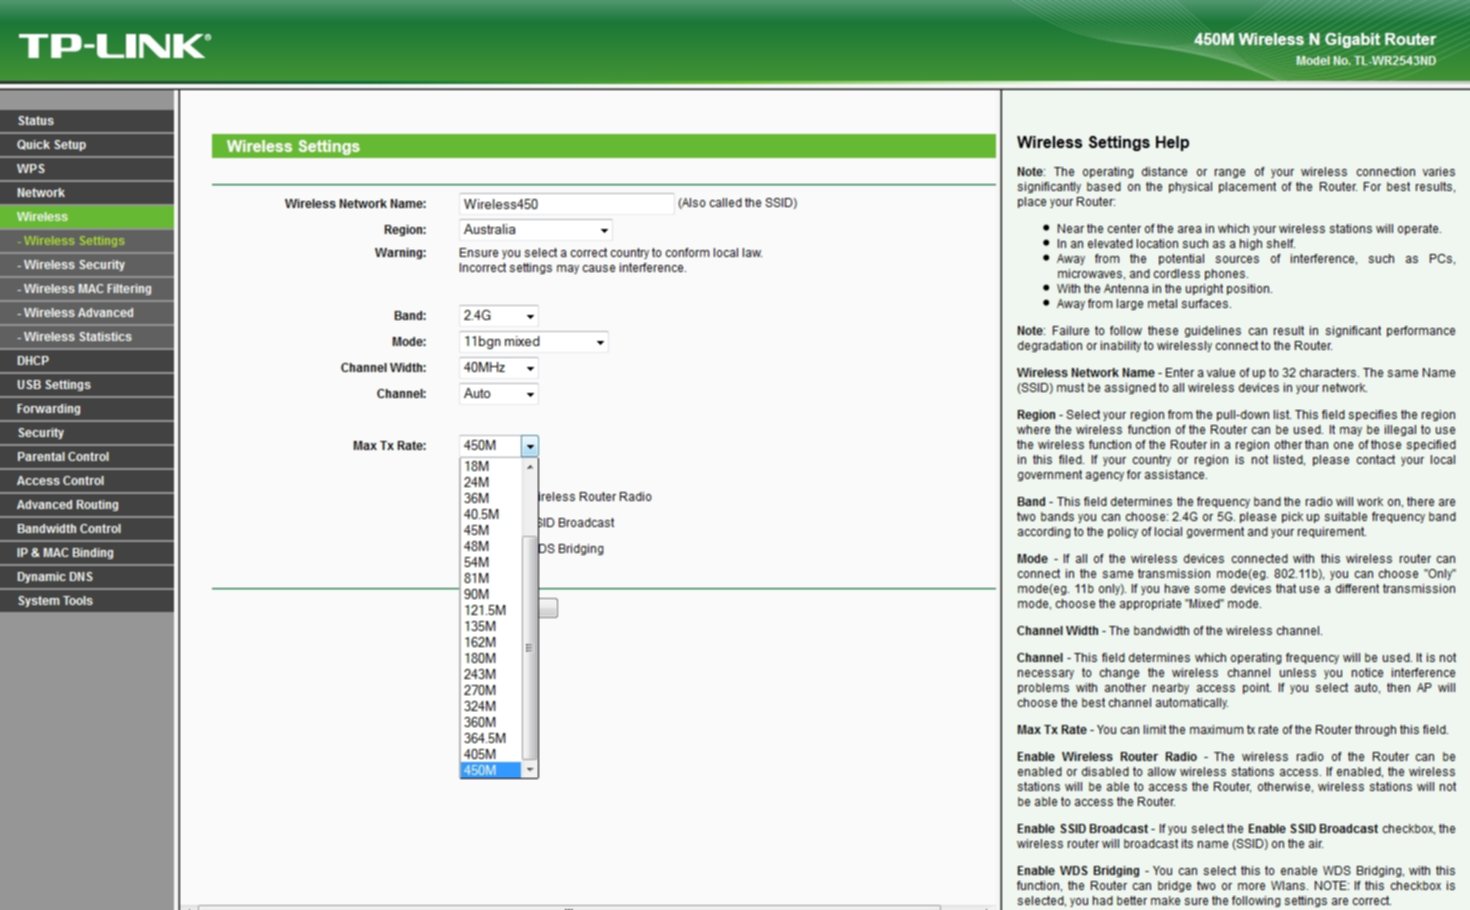Open IP & MAC Binding section
Screen dimensions: 1470x910
pyautogui.click(x=87, y=553)
